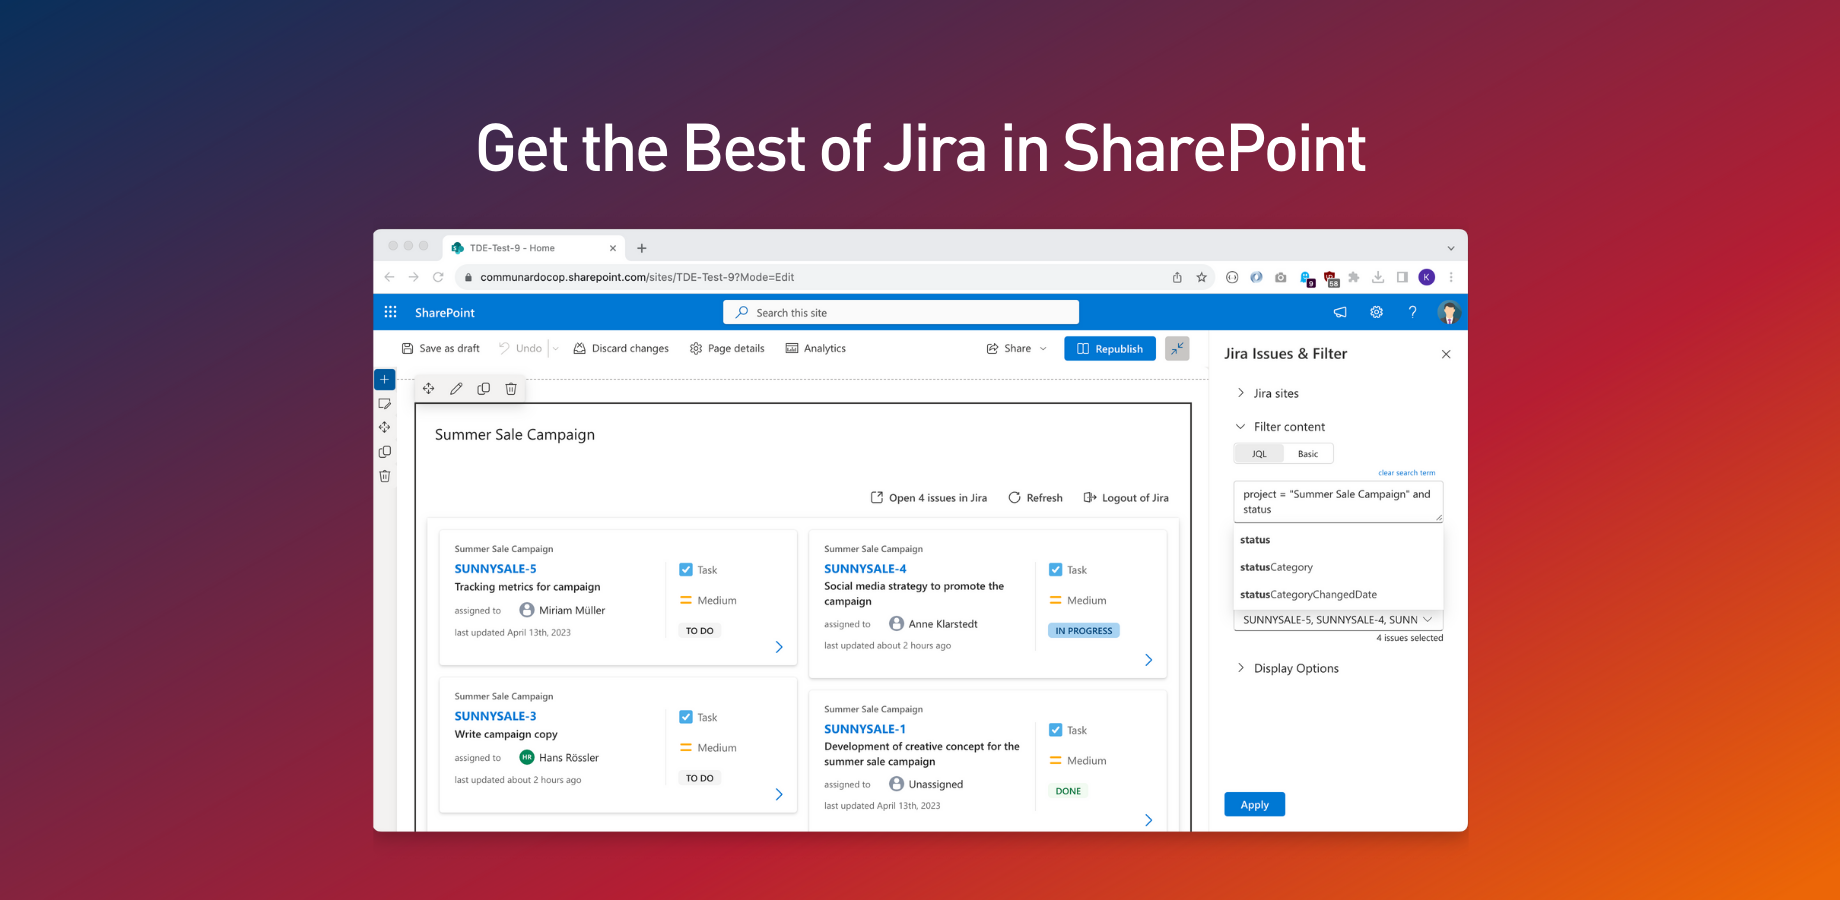This screenshot has height=900, width=1840.
Task: Open the SUNNYSALE-4 issue link
Action: [865, 569]
